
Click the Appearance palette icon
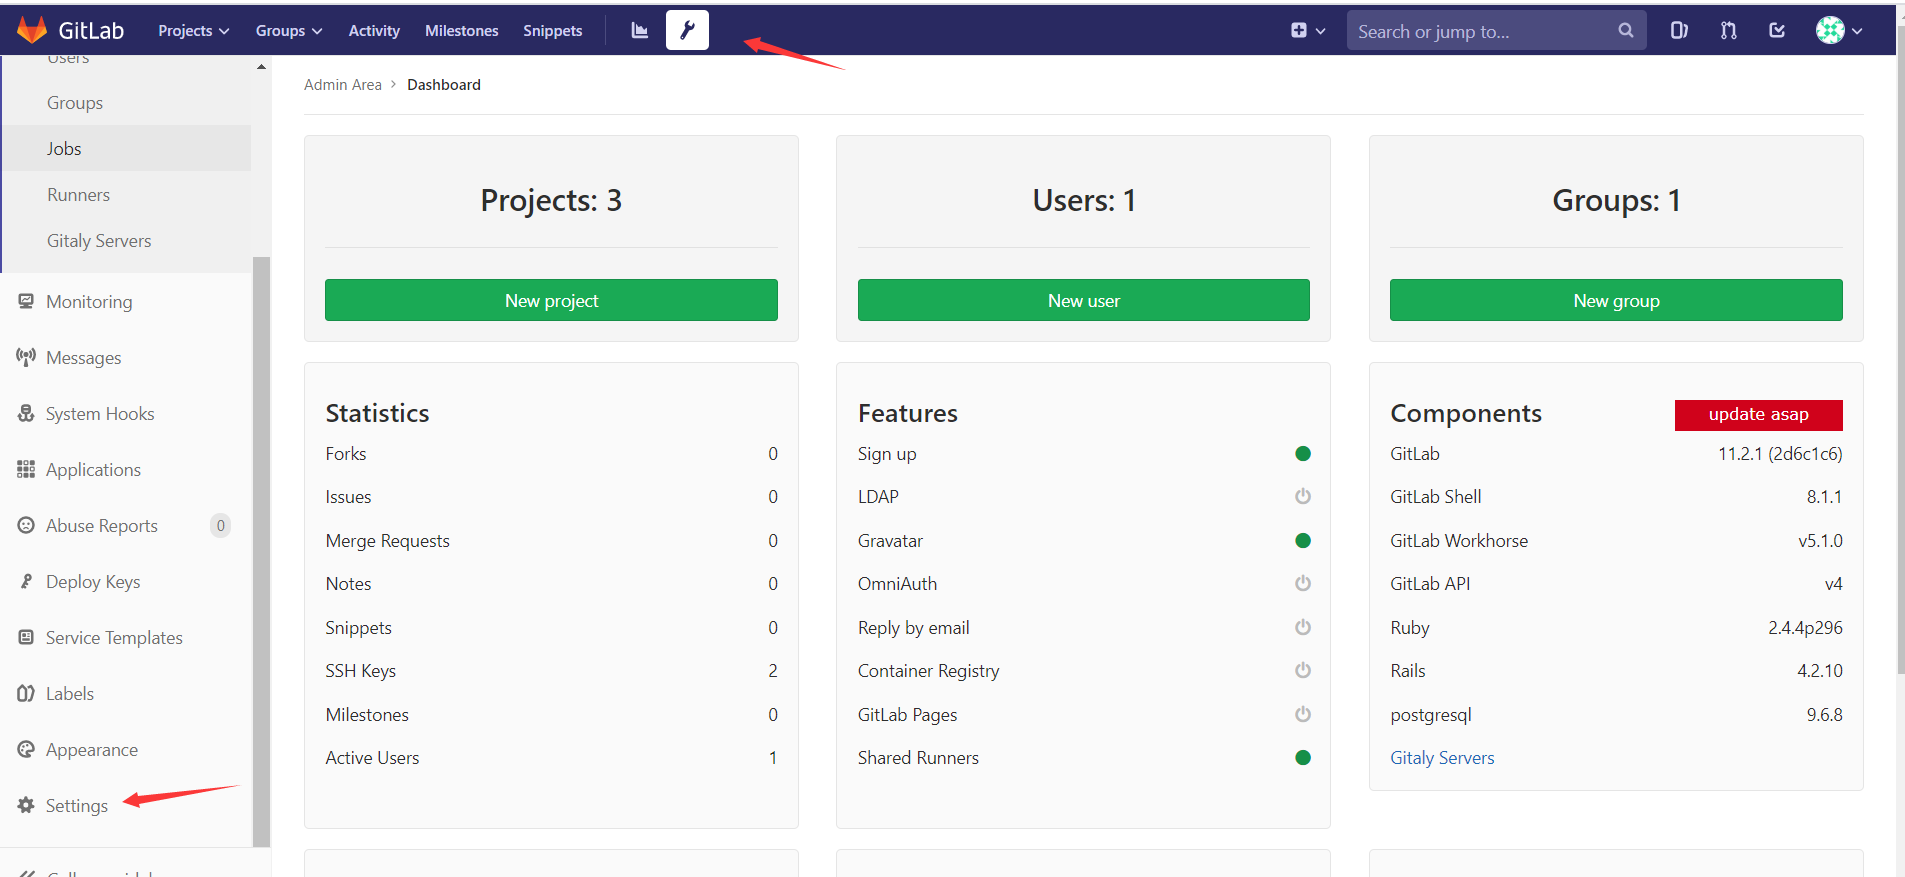pos(26,749)
